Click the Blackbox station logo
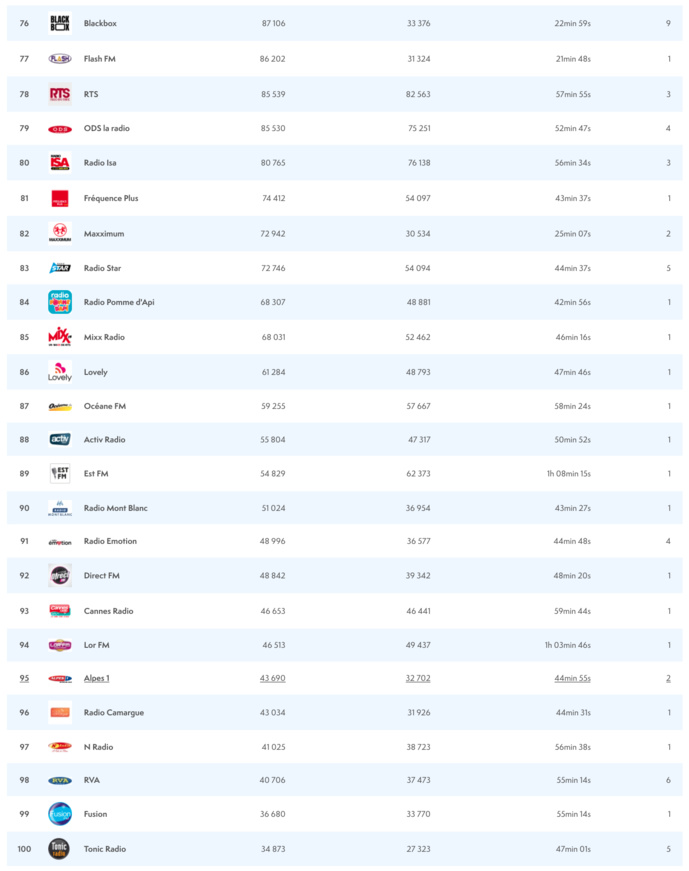 pyautogui.click(x=60, y=23)
